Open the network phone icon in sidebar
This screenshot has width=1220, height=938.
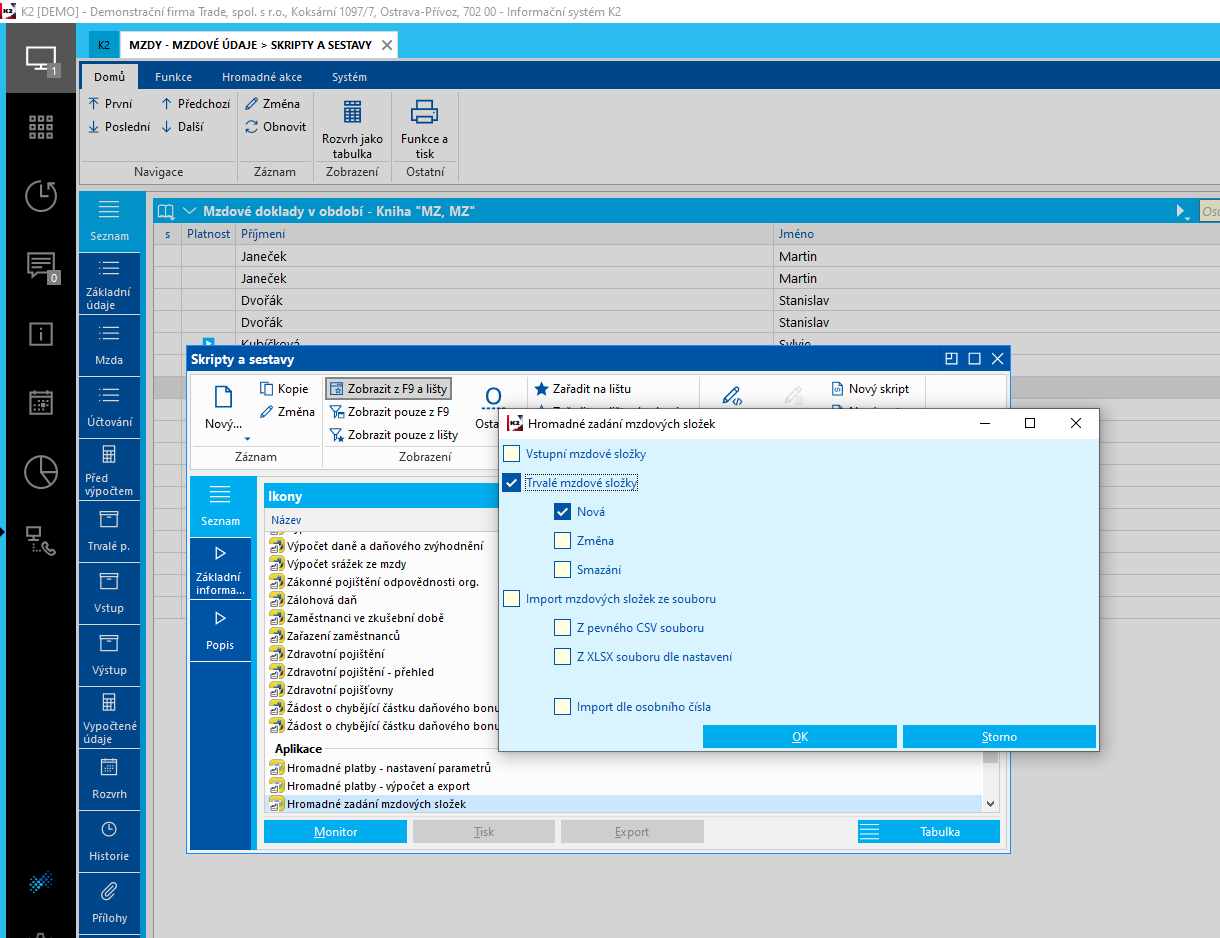tap(41, 541)
